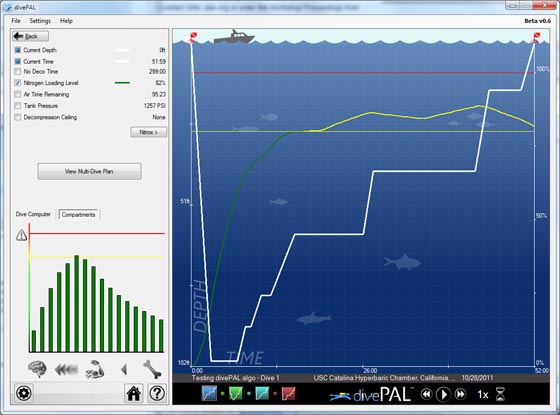Expand the Nitrox options button
560x415 pixels.
[x=149, y=132]
